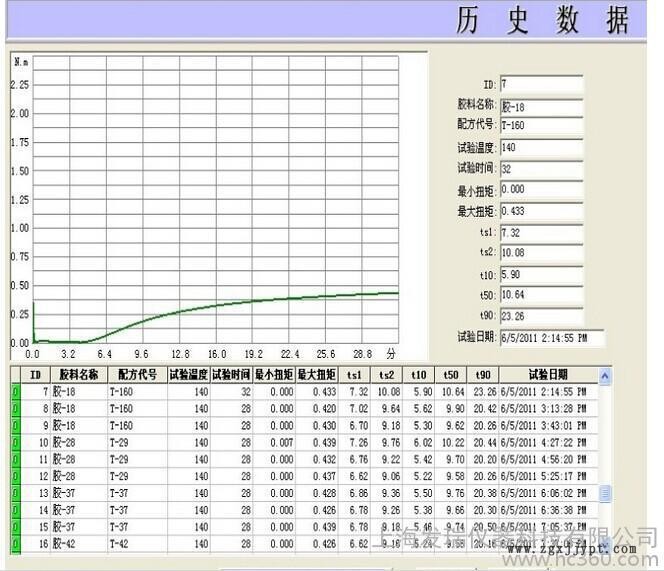Image resolution: width=664 pixels, height=571 pixels.
Task: Click the green marker for row ID 7
Action: point(15,391)
